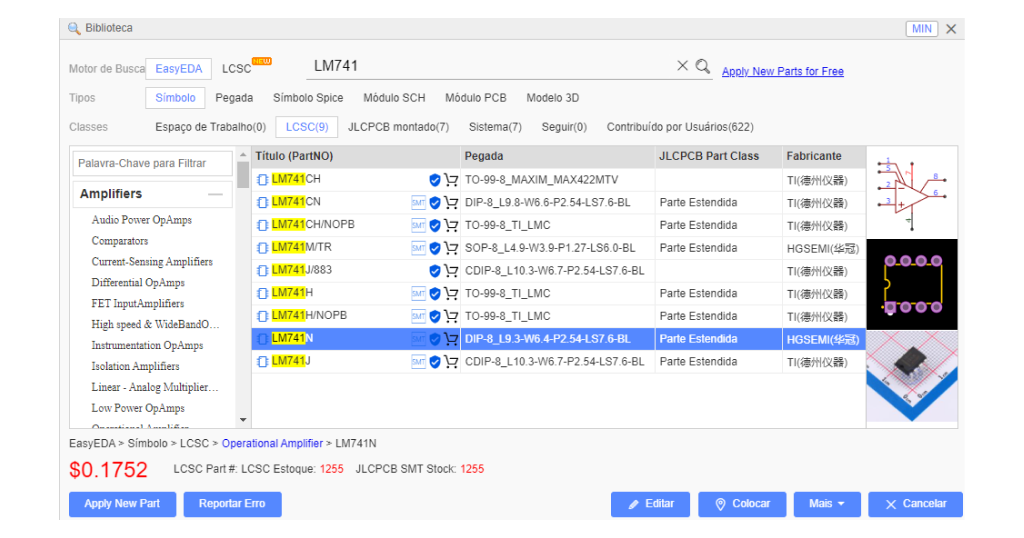1024x538 pixels.
Task: Select the Comparators category
Action: click(120, 241)
